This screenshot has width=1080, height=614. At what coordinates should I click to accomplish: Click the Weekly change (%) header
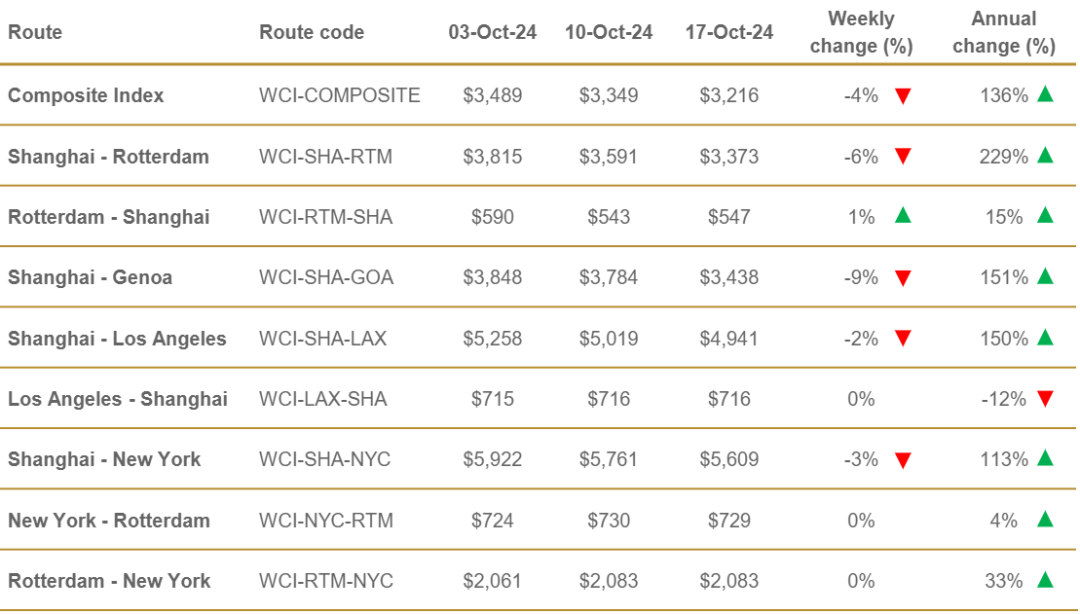pos(861,32)
